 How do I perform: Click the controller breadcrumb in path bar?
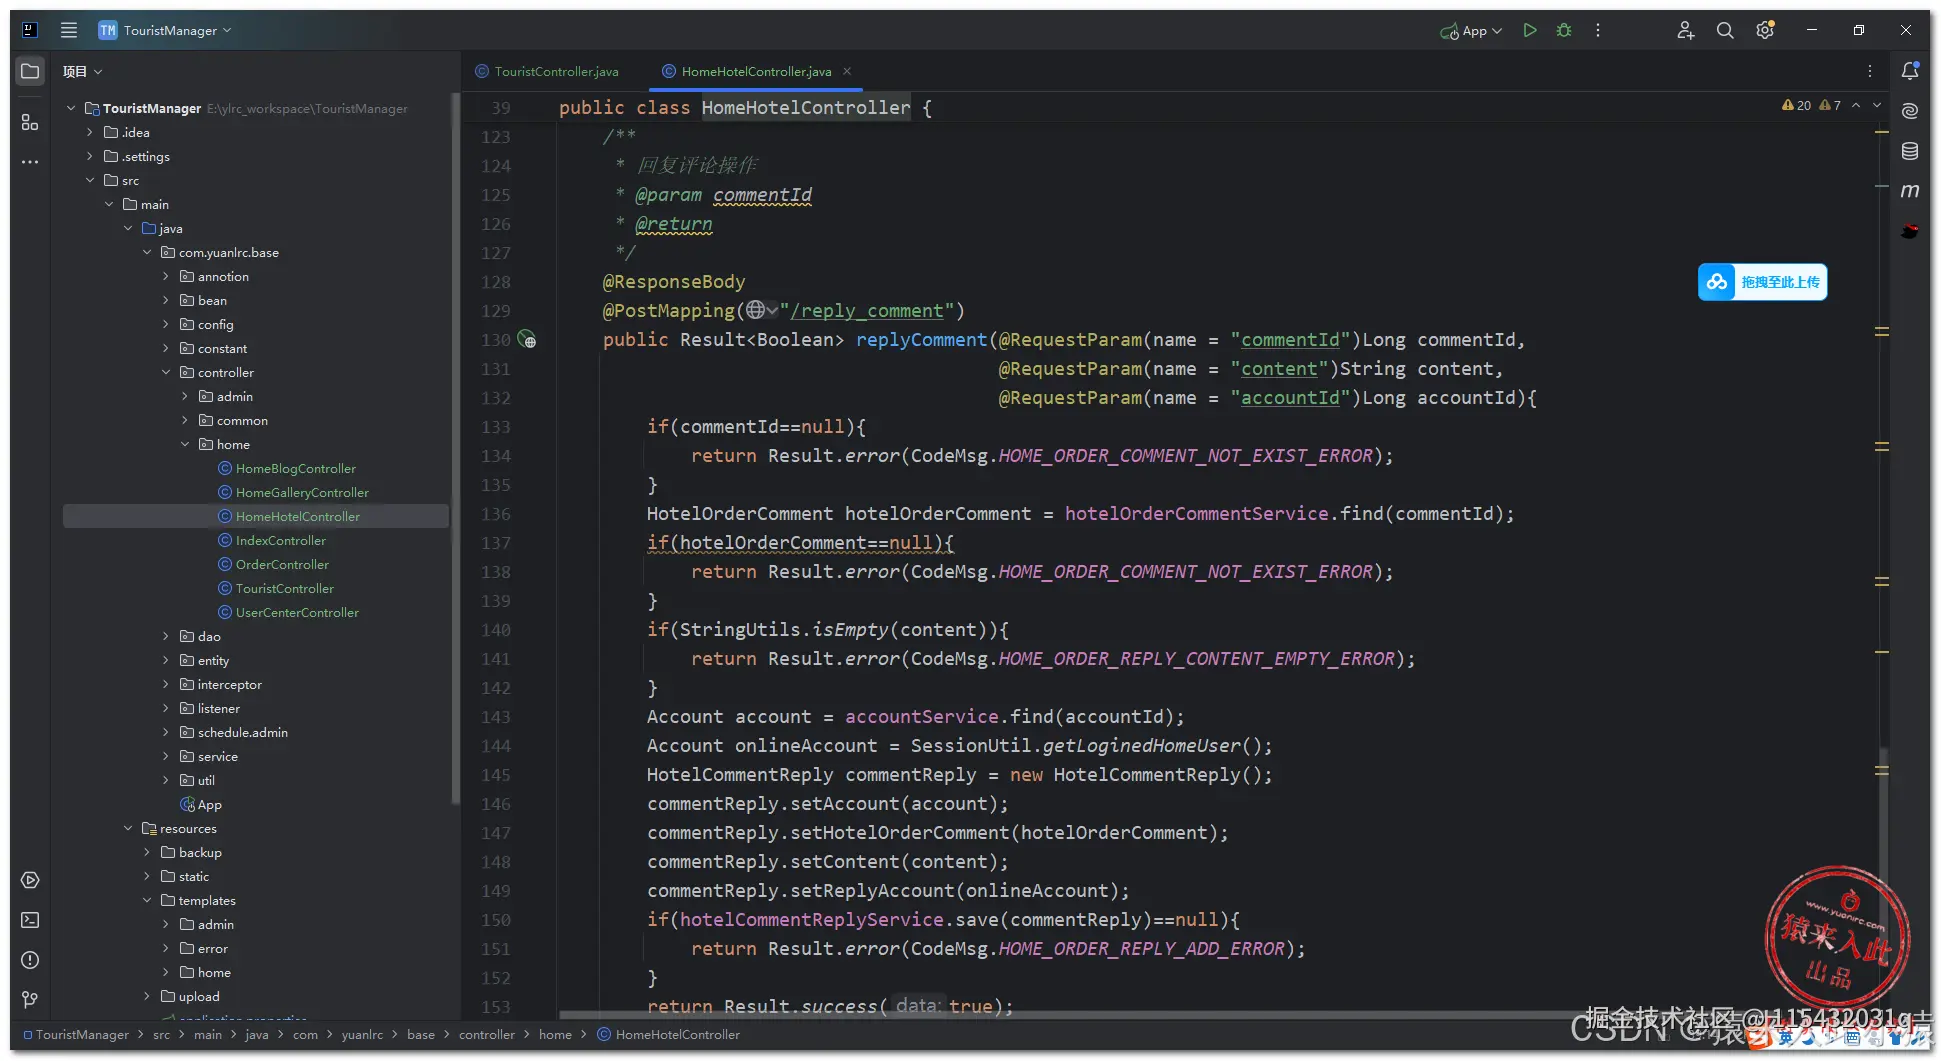click(x=487, y=1034)
